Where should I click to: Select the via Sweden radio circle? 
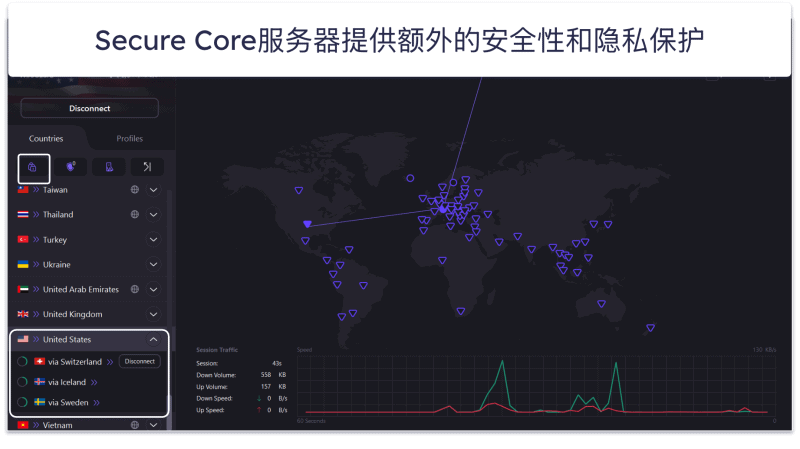(22, 402)
